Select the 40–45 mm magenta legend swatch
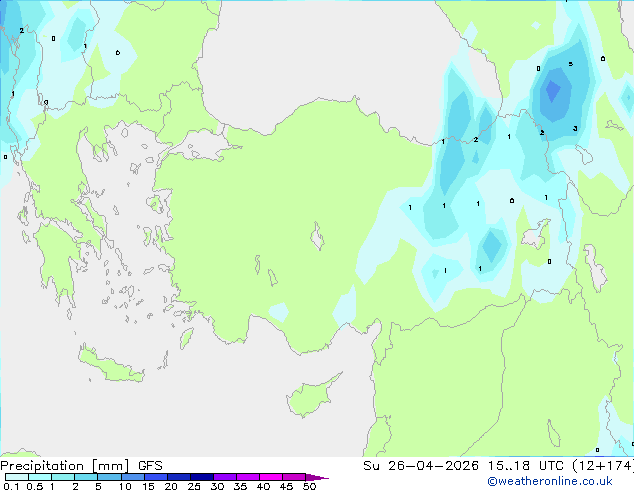The image size is (634, 490). click(271, 477)
